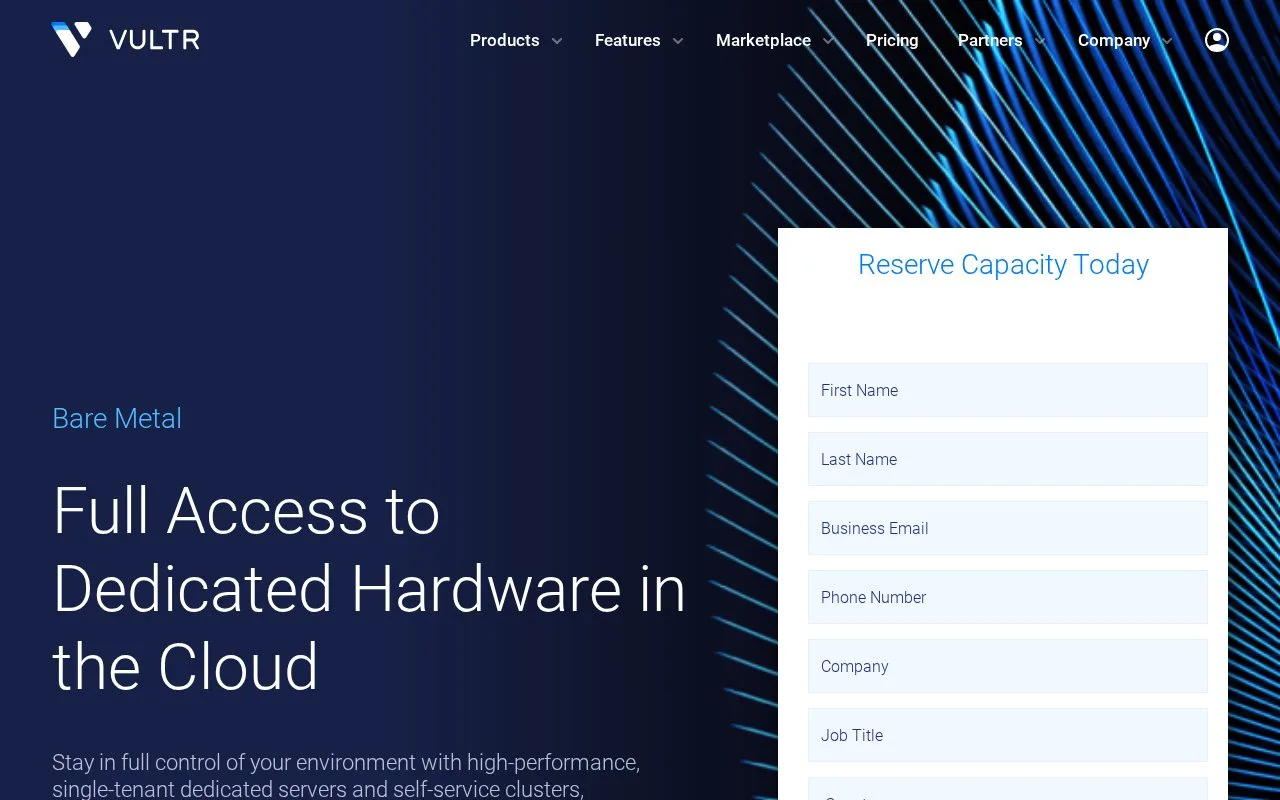Expand the Marketplace dropdown chevron
The width and height of the screenshot is (1280, 800).
tap(828, 41)
